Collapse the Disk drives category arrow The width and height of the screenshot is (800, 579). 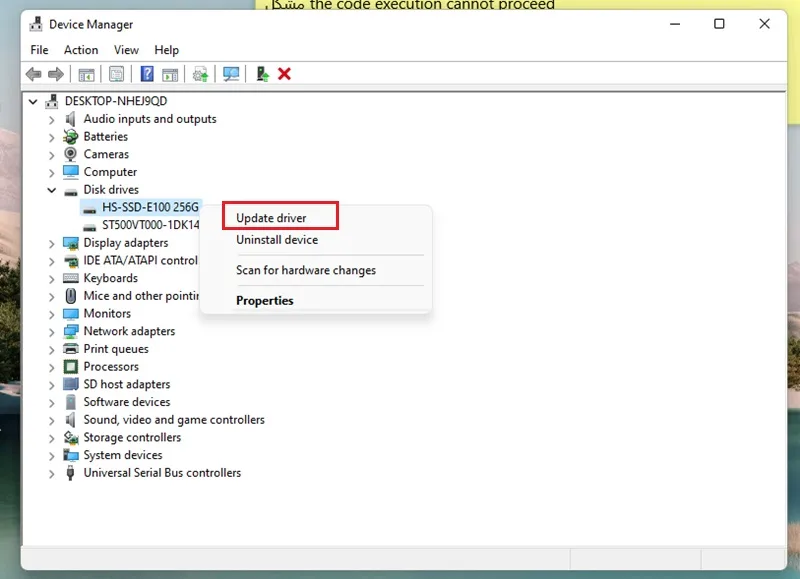(x=52, y=190)
